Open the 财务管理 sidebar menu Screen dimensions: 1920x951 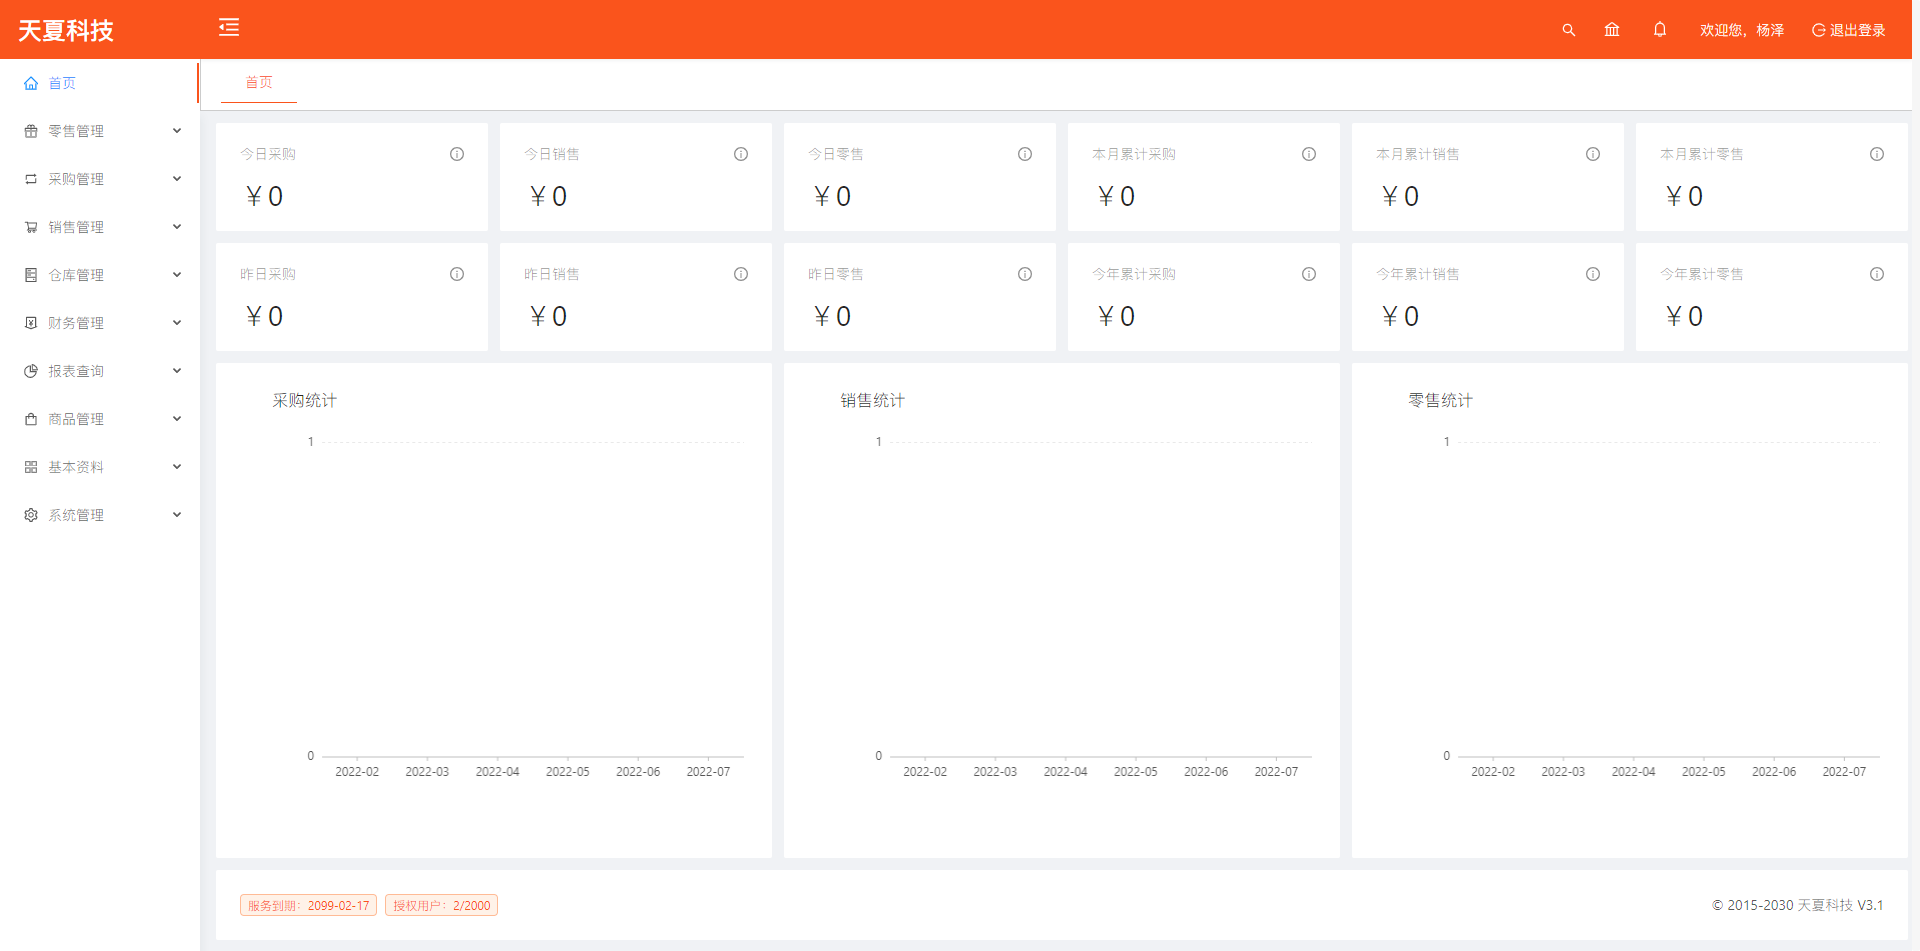coord(99,323)
